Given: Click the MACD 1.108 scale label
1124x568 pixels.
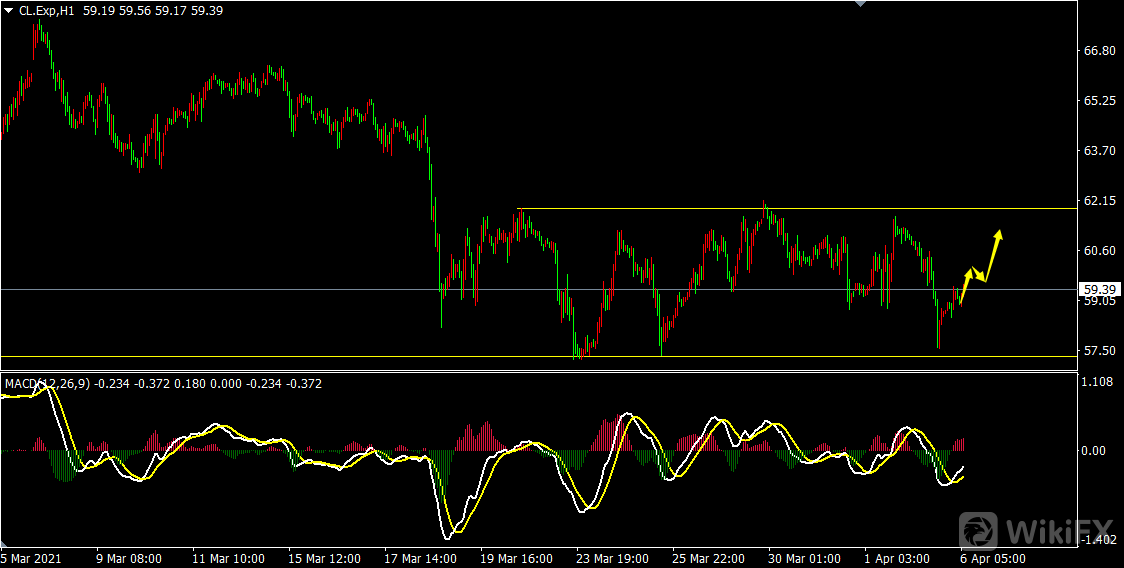Looking at the screenshot, I should (x=1100, y=382).
